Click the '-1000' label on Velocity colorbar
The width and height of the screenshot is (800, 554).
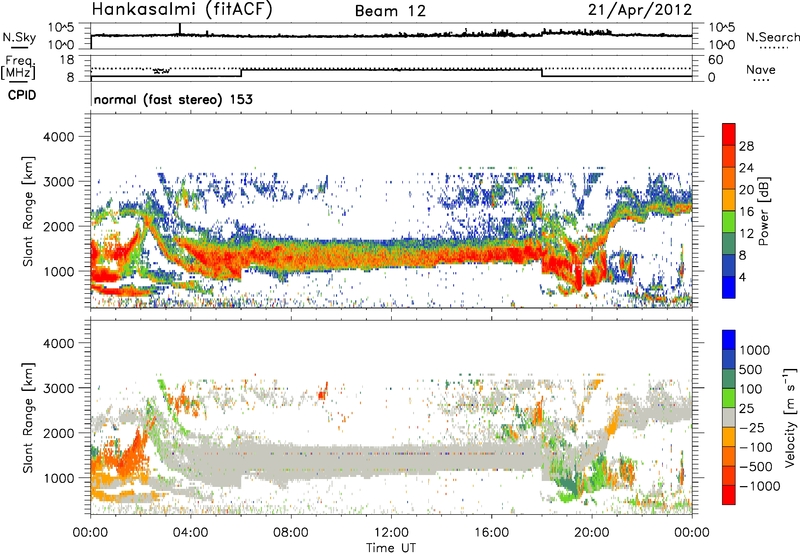pos(760,486)
